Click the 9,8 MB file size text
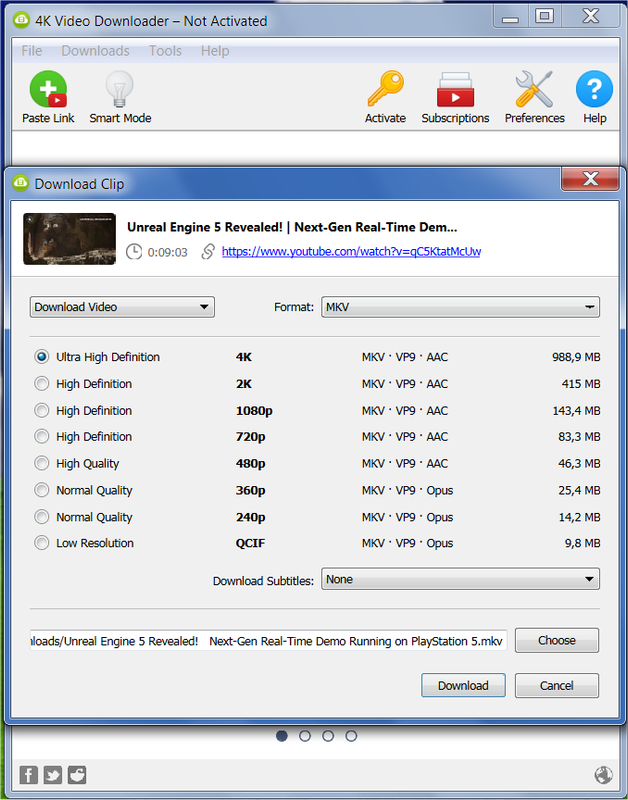This screenshot has height=800, width=628. tap(582, 543)
